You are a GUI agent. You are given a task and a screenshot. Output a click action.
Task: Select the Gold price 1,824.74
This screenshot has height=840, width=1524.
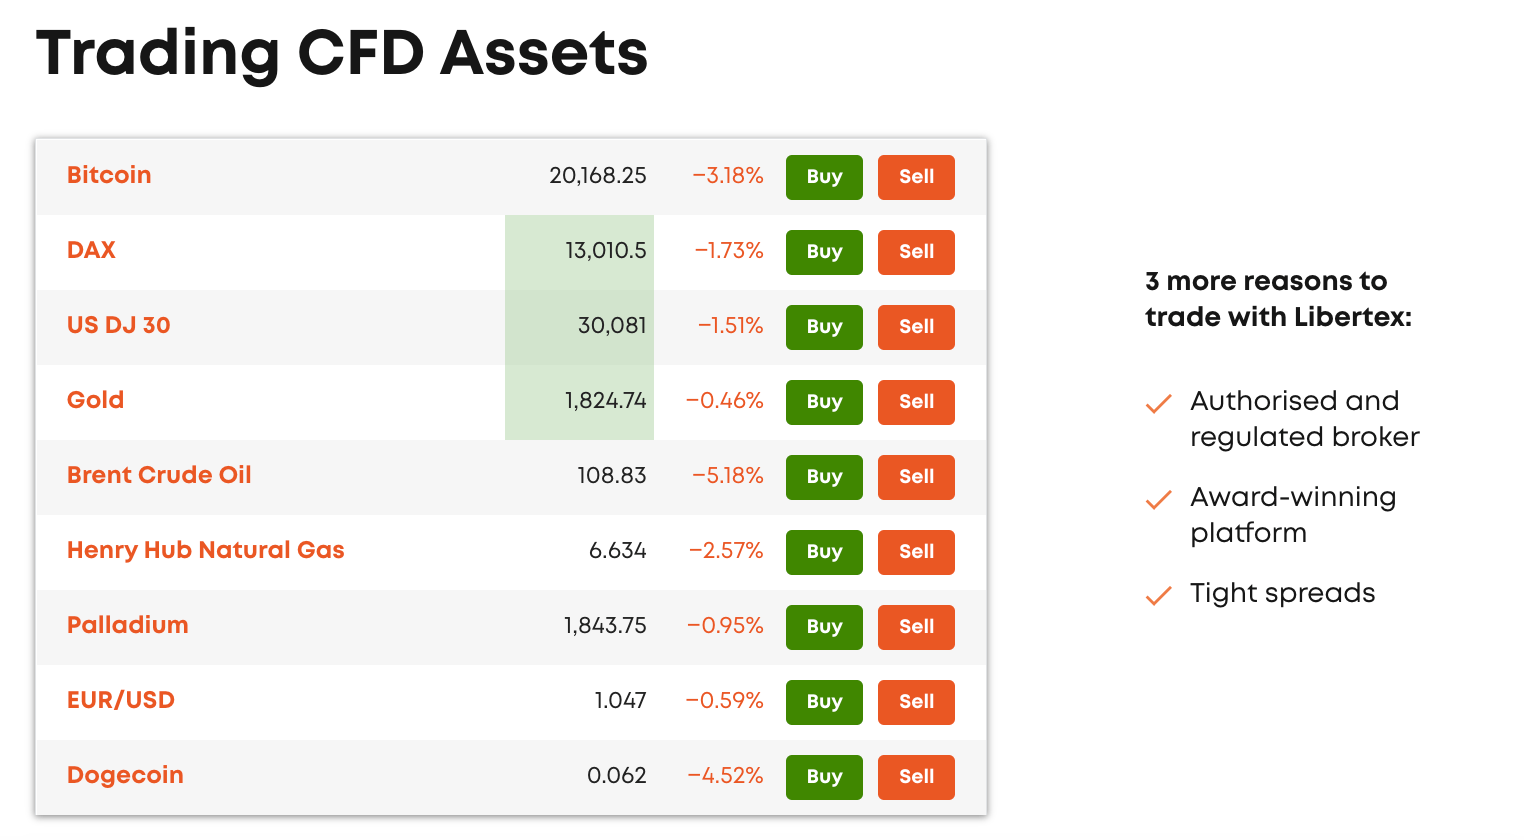[x=605, y=401]
